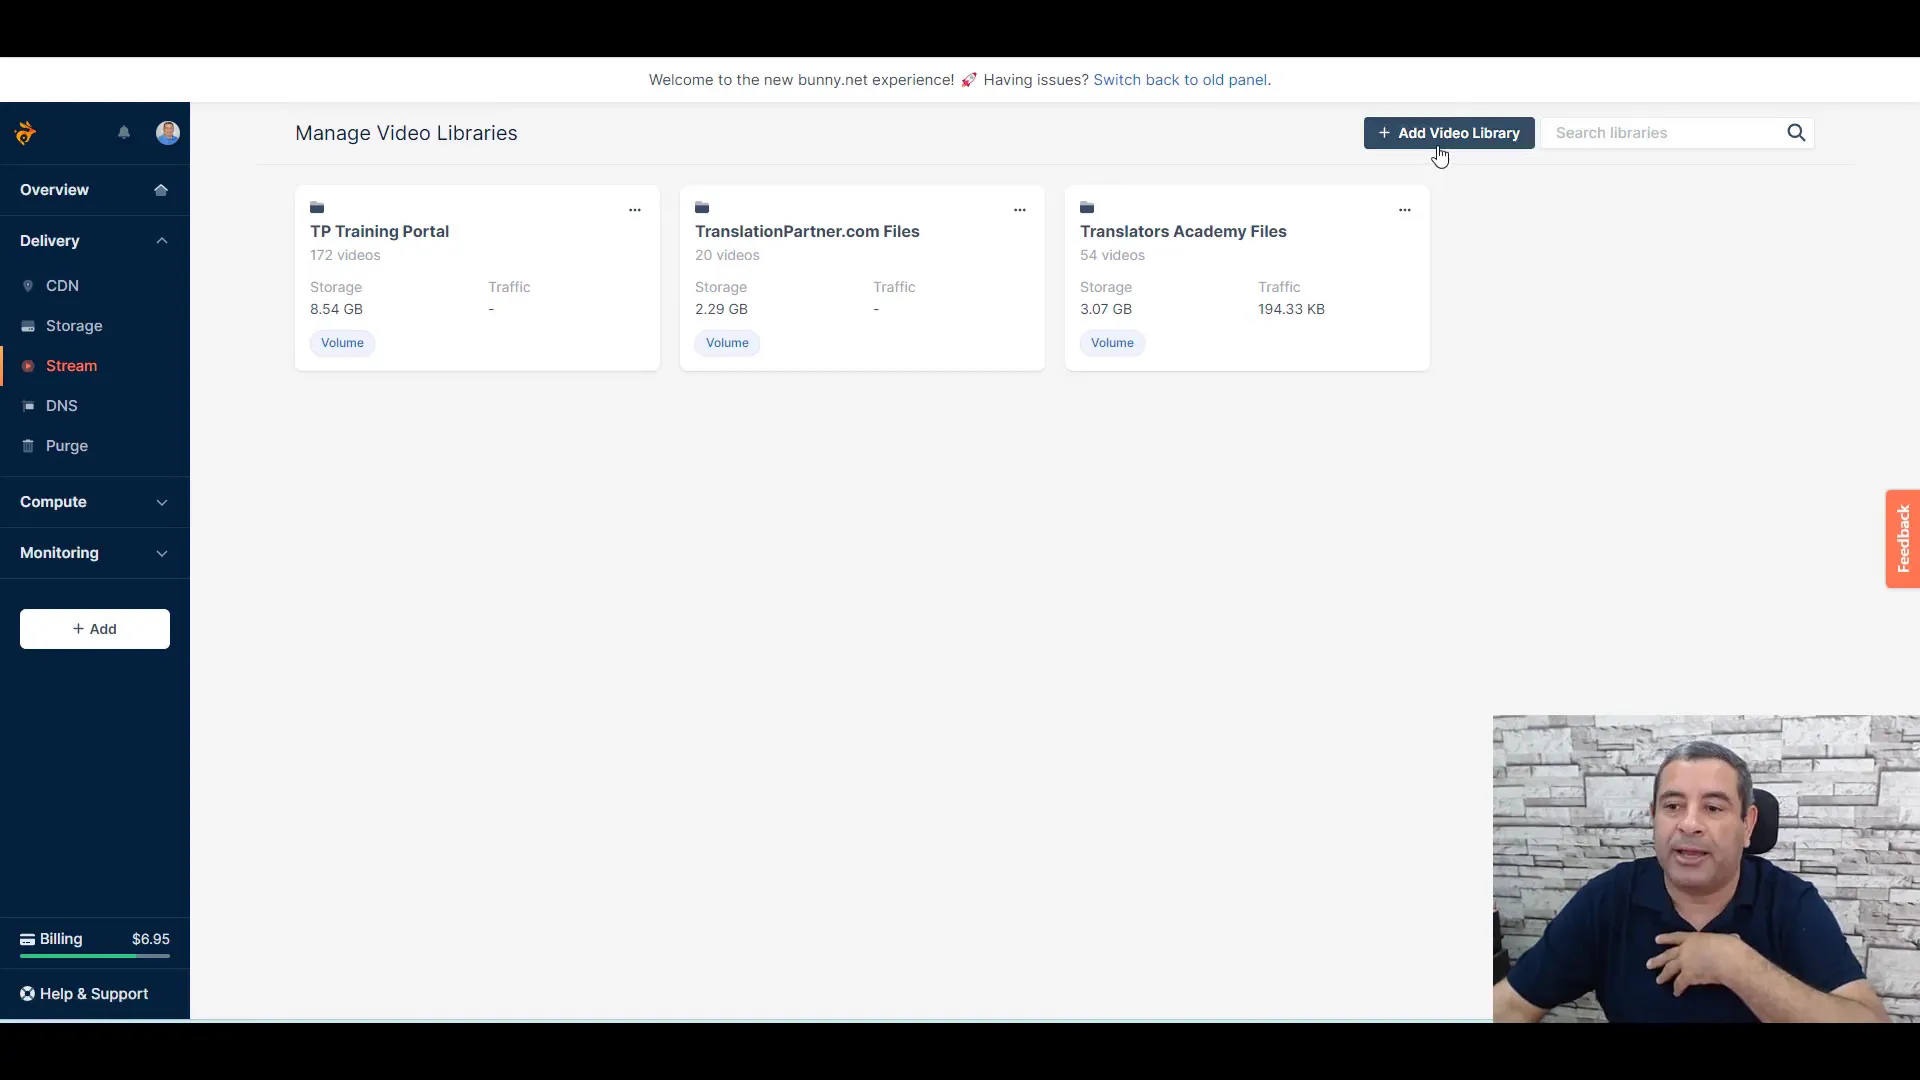Click the Storage sidebar item

[x=74, y=324]
